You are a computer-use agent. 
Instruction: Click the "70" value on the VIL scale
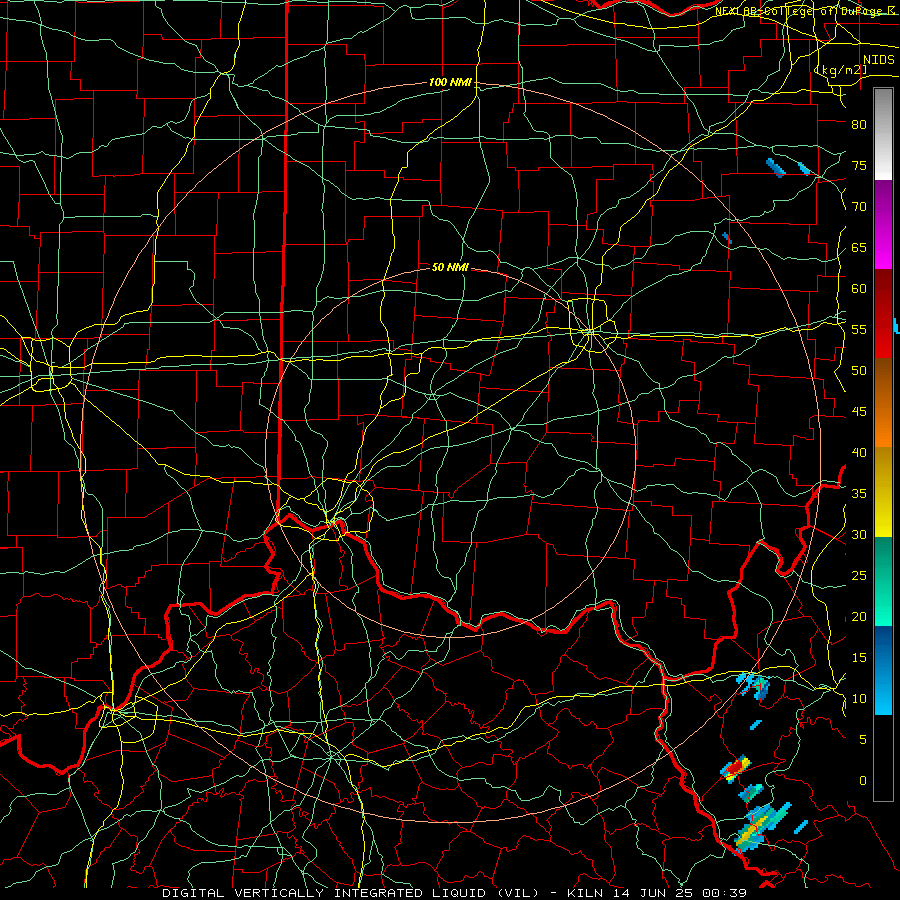(859, 207)
